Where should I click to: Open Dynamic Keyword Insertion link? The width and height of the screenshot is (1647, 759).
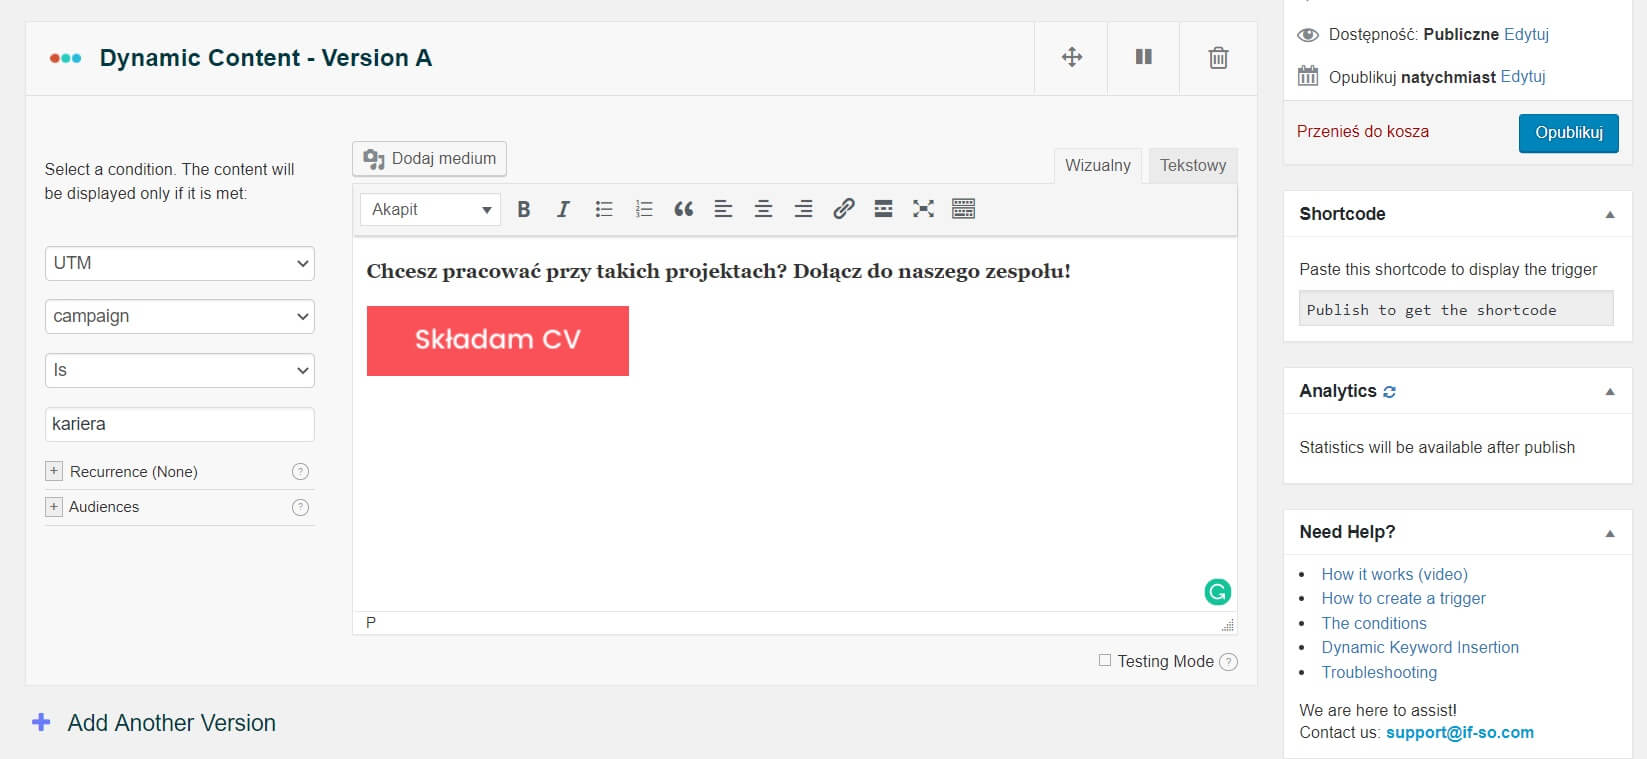click(1420, 647)
